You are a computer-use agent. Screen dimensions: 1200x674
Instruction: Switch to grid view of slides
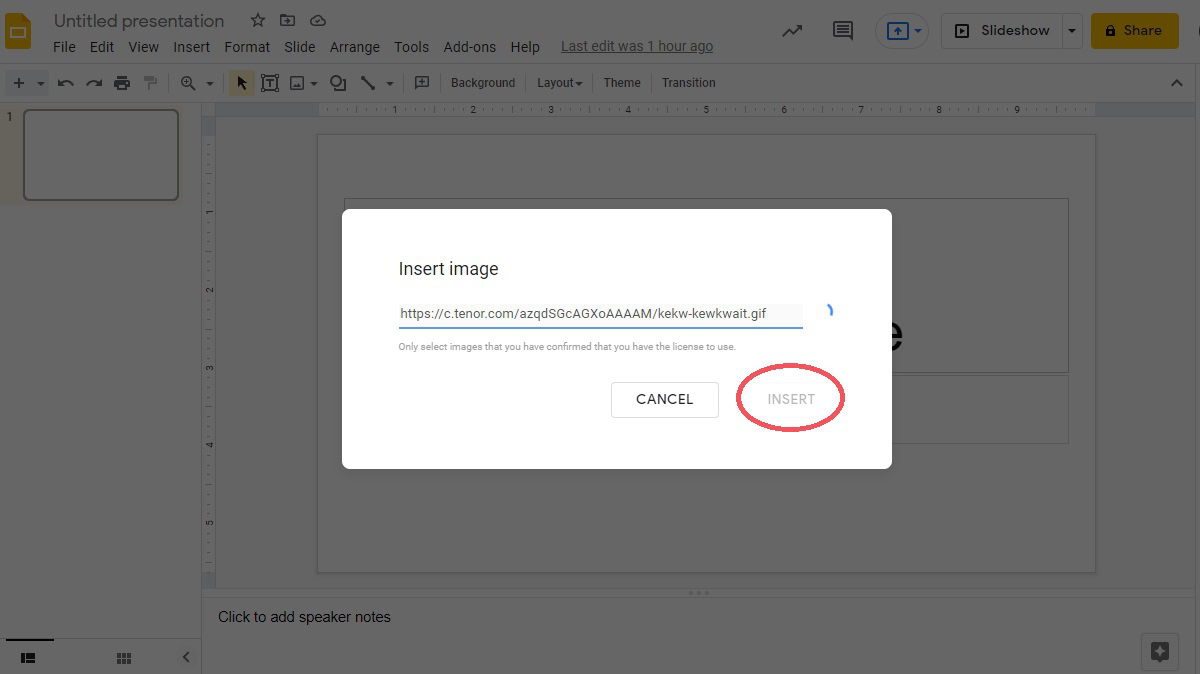tap(124, 658)
